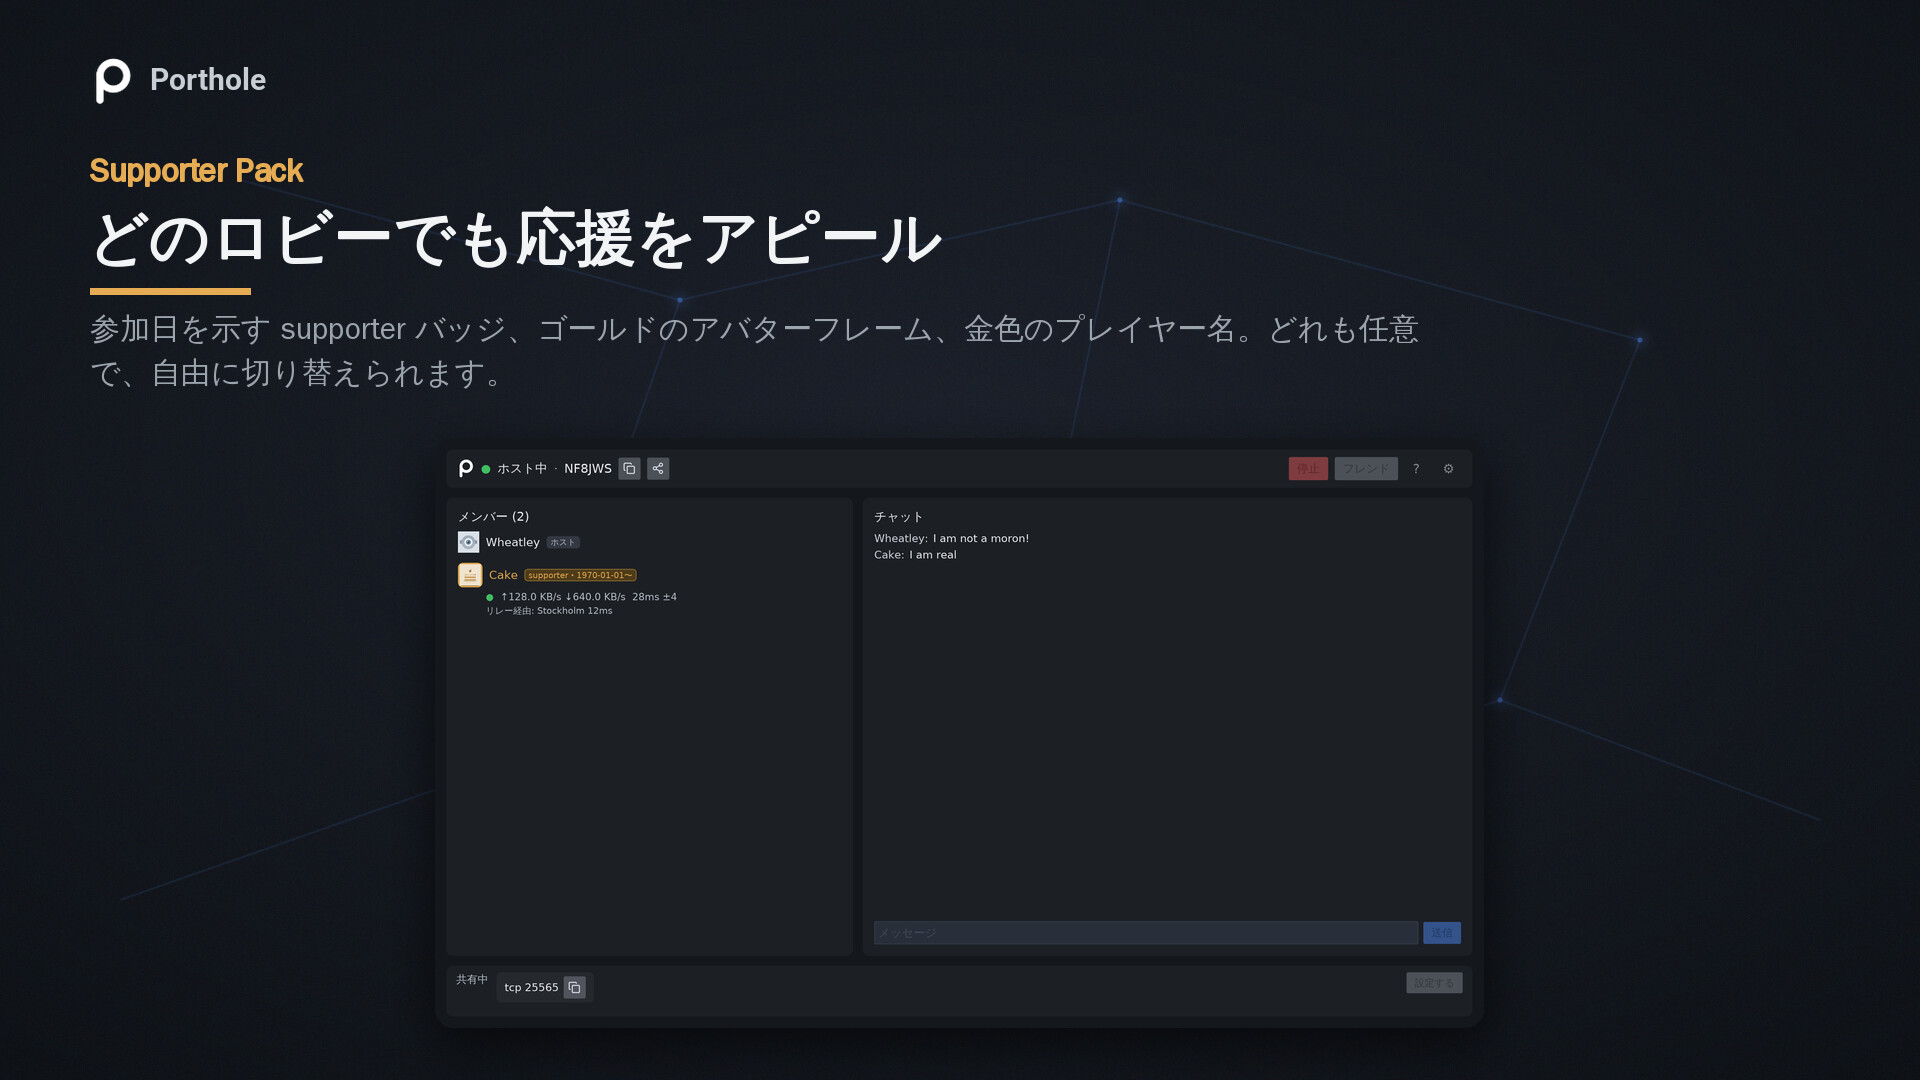Click Cake's green connection status dot
The height and width of the screenshot is (1080, 1920).
490,597
